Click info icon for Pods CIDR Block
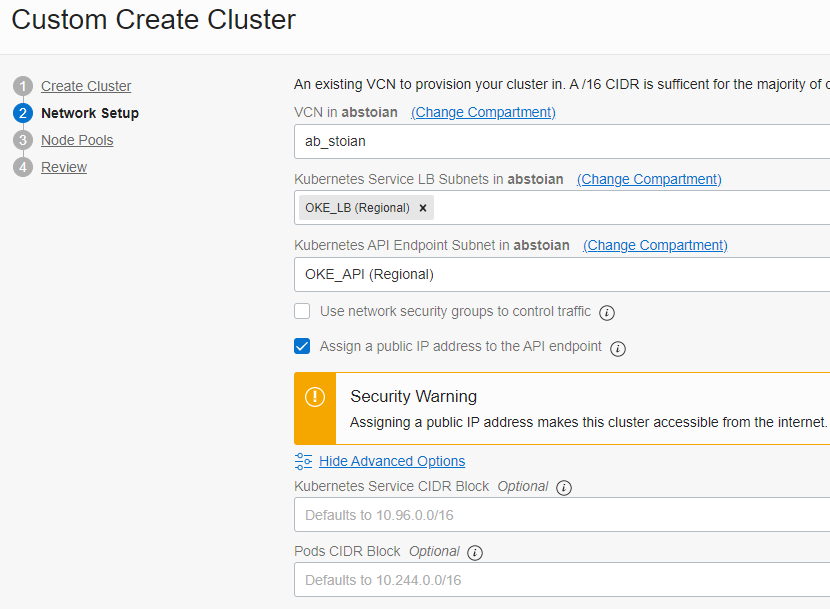Screen dimensions: 830x609 (475, 553)
